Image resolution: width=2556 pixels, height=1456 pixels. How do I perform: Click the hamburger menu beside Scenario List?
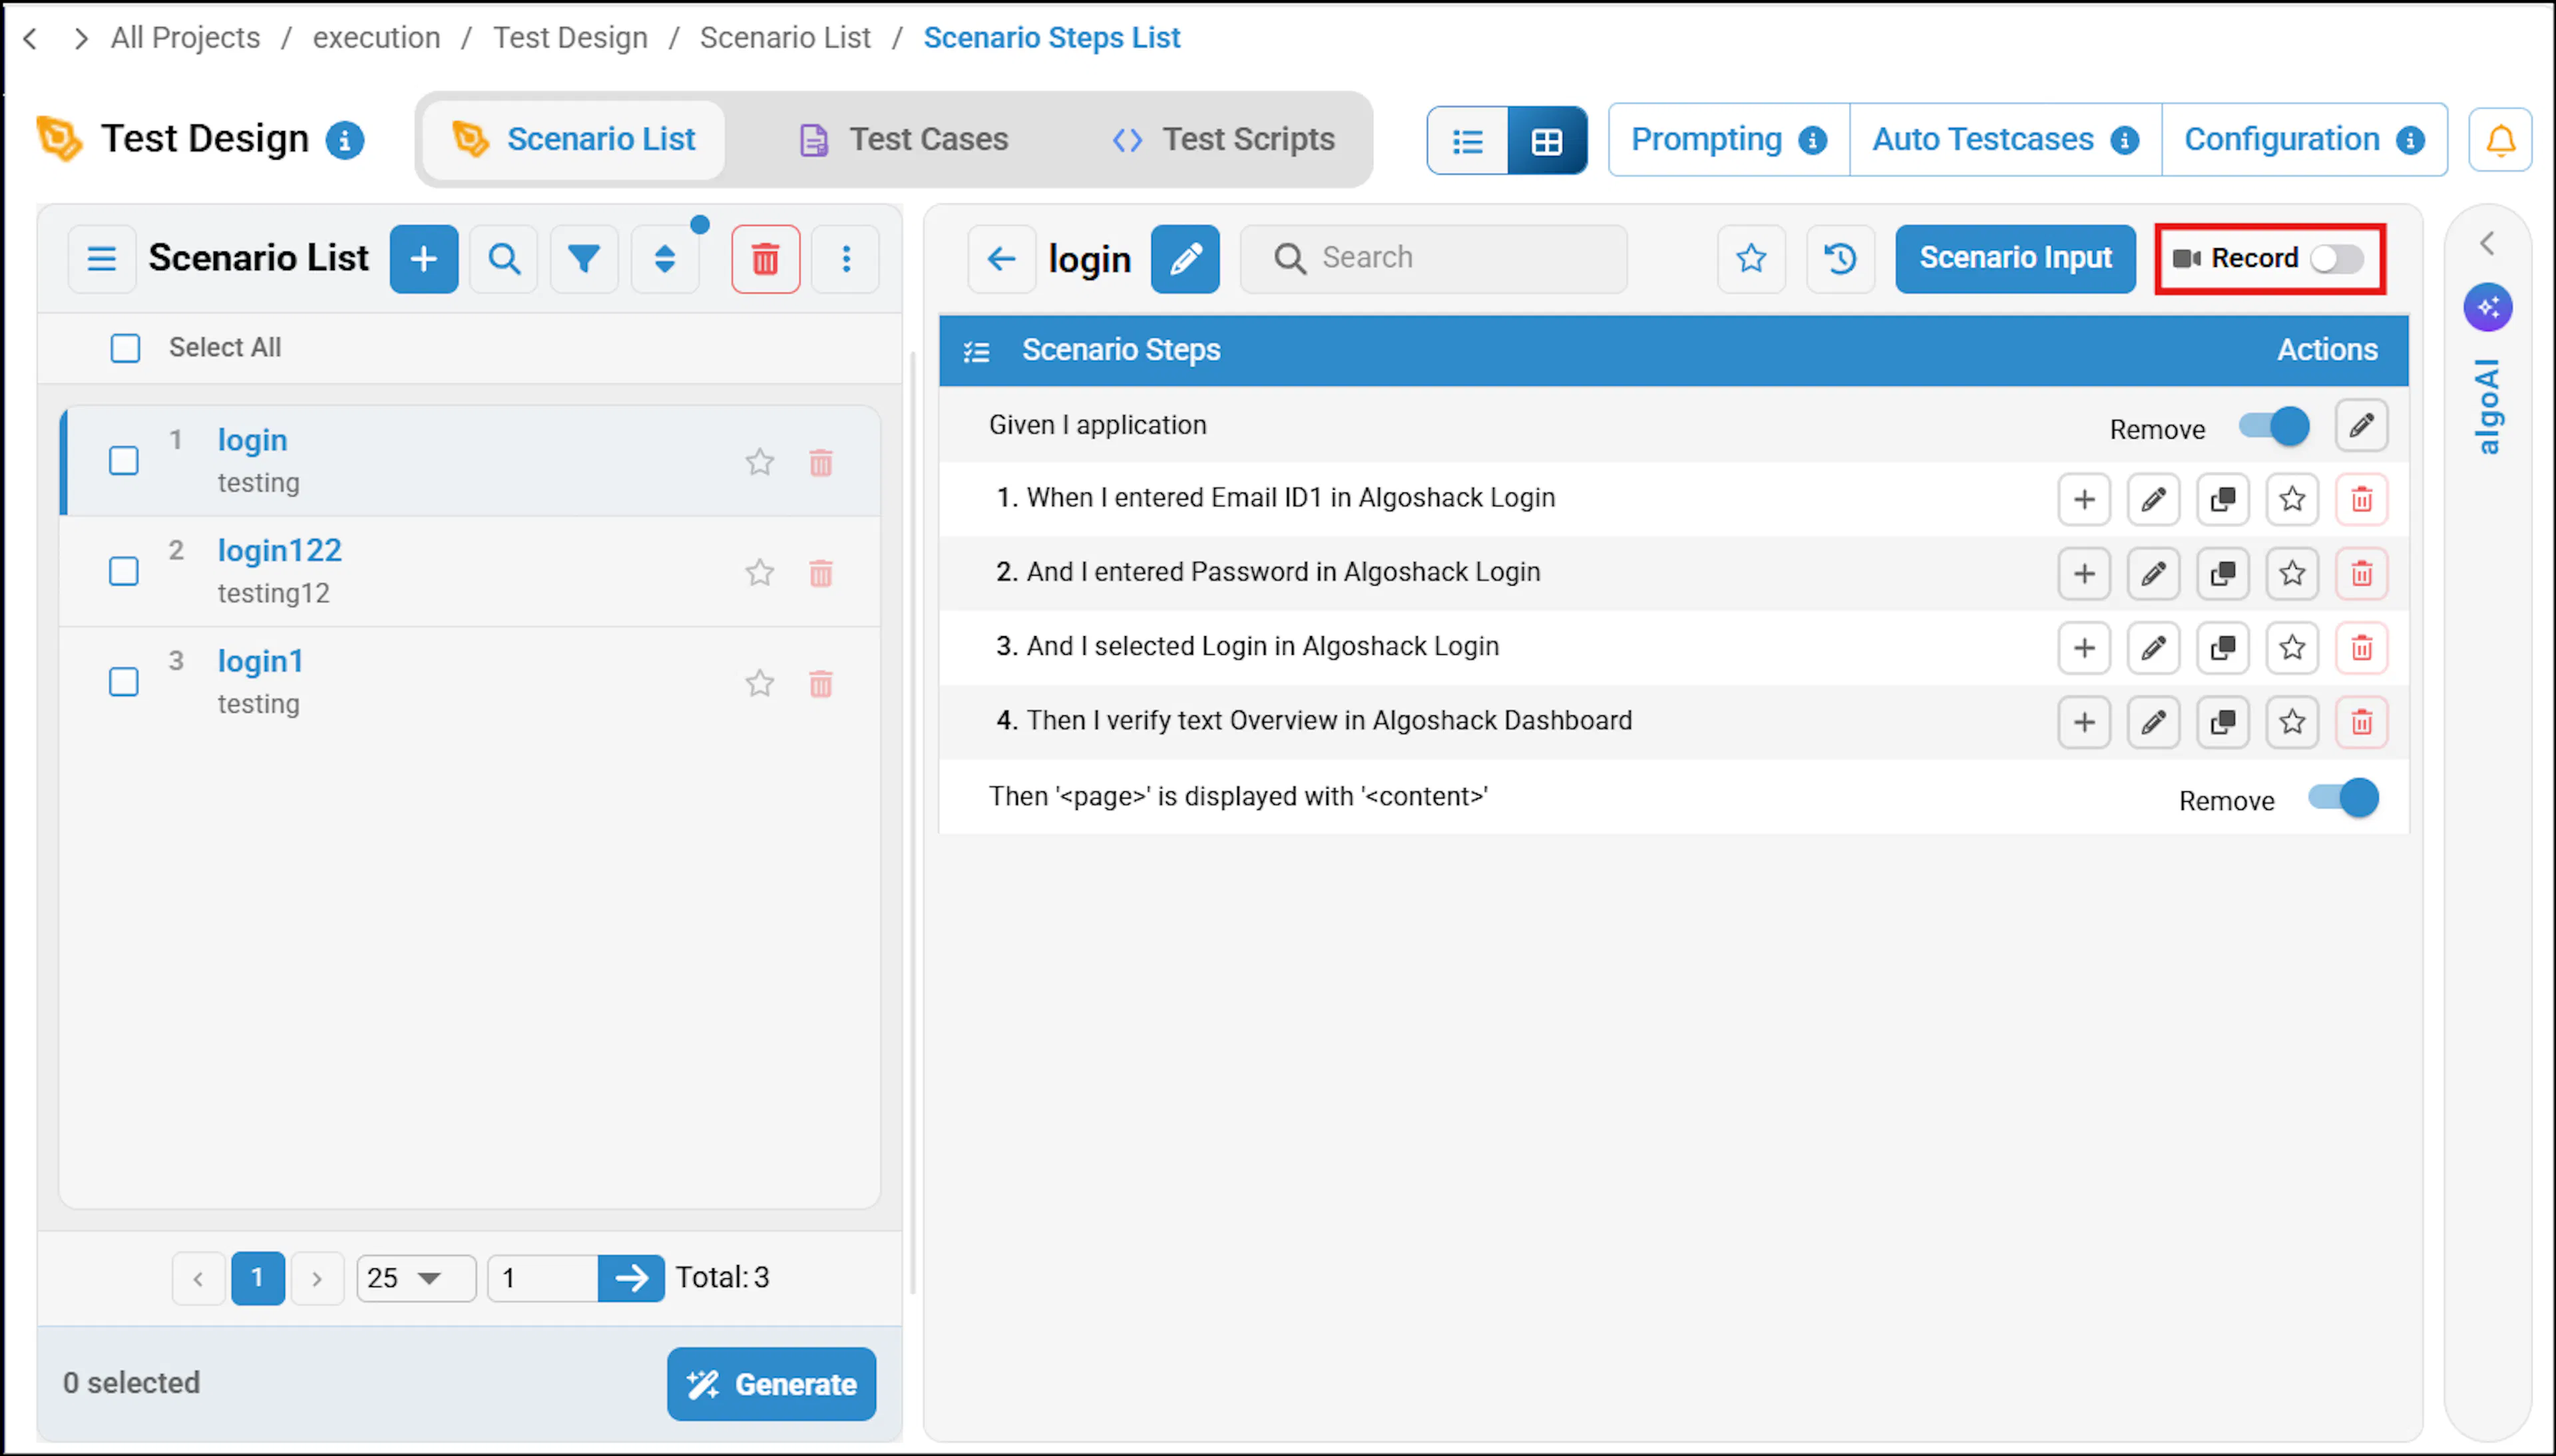point(102,259)
